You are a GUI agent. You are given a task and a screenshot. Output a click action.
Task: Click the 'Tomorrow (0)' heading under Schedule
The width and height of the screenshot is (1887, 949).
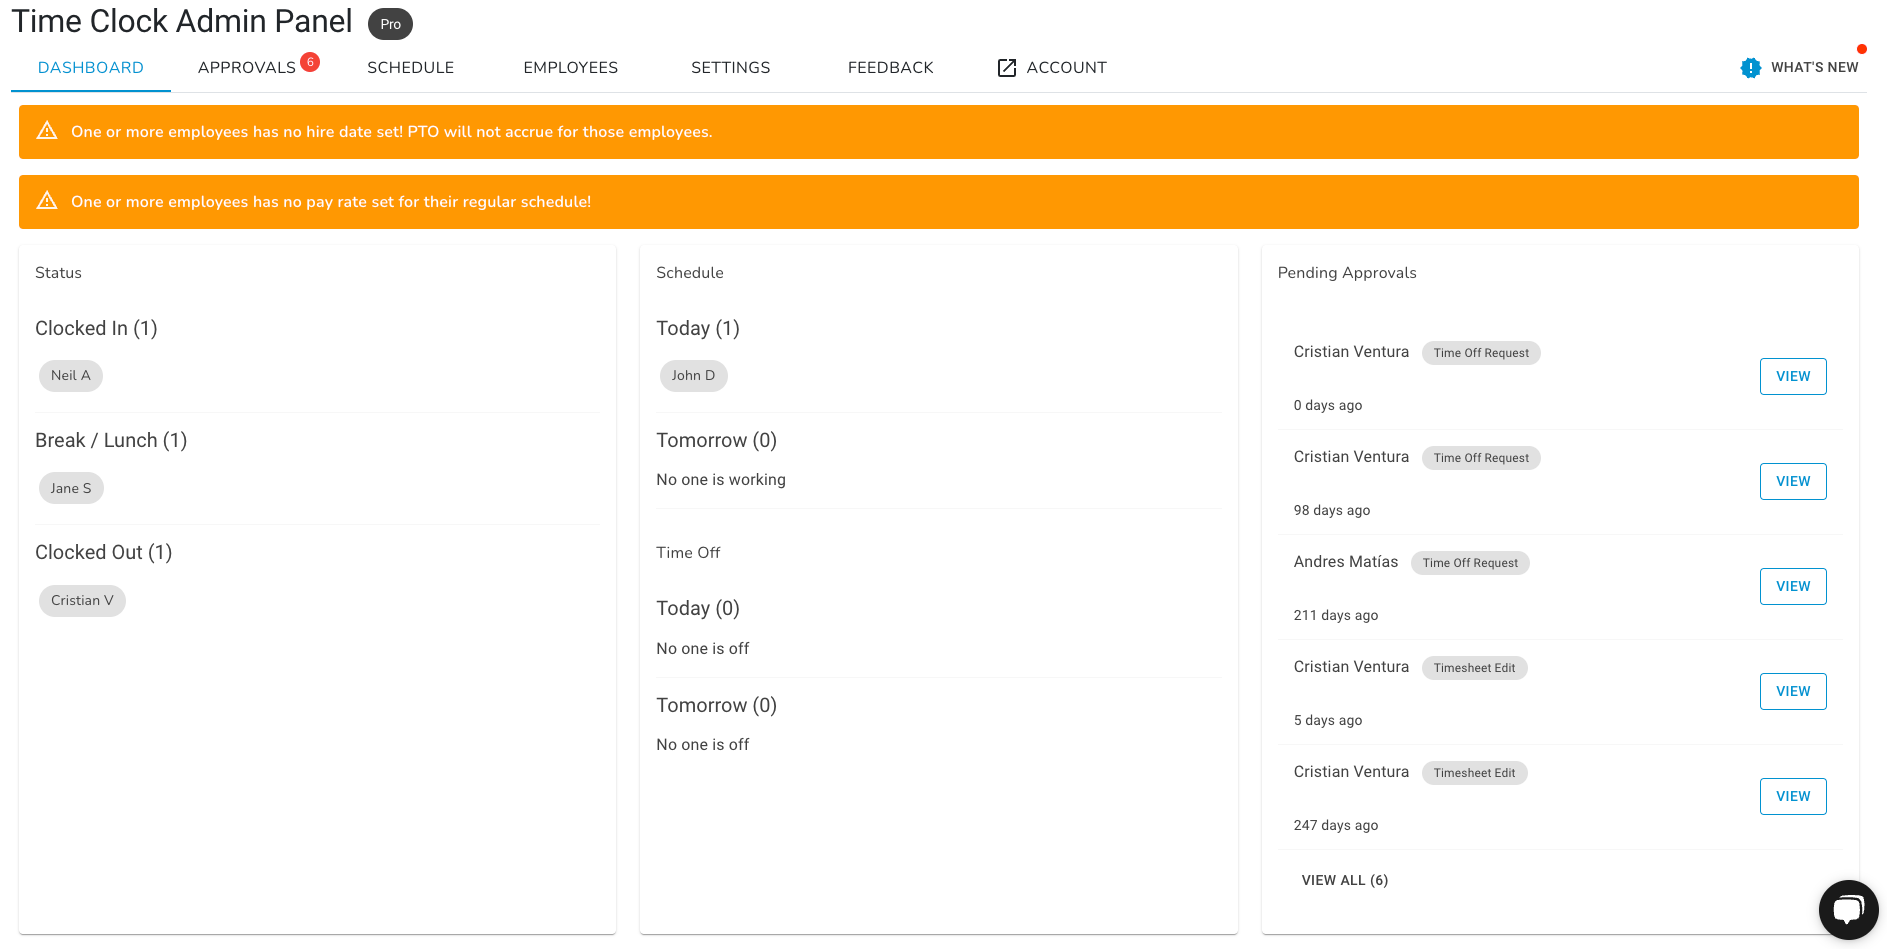pyautogui.click(x=716, y=440)
